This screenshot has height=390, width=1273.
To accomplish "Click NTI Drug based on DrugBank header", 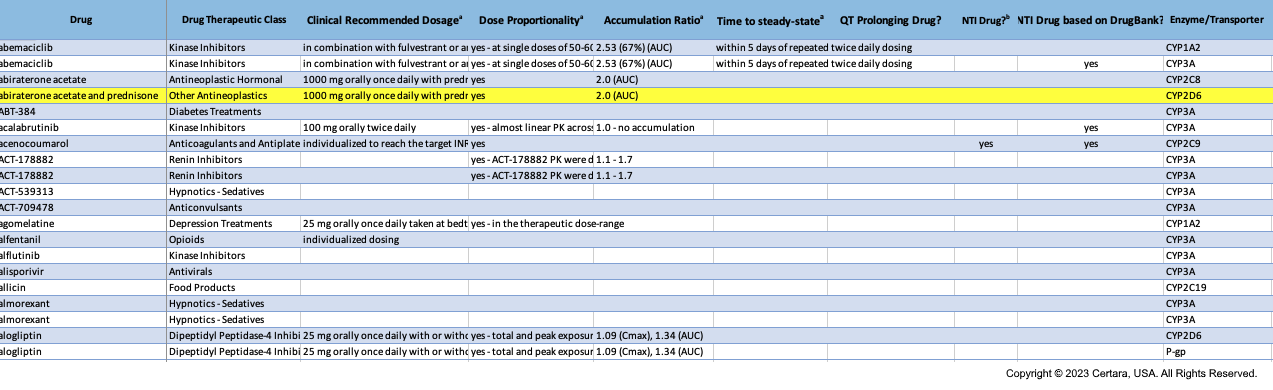I will (x=1090, y=20).
